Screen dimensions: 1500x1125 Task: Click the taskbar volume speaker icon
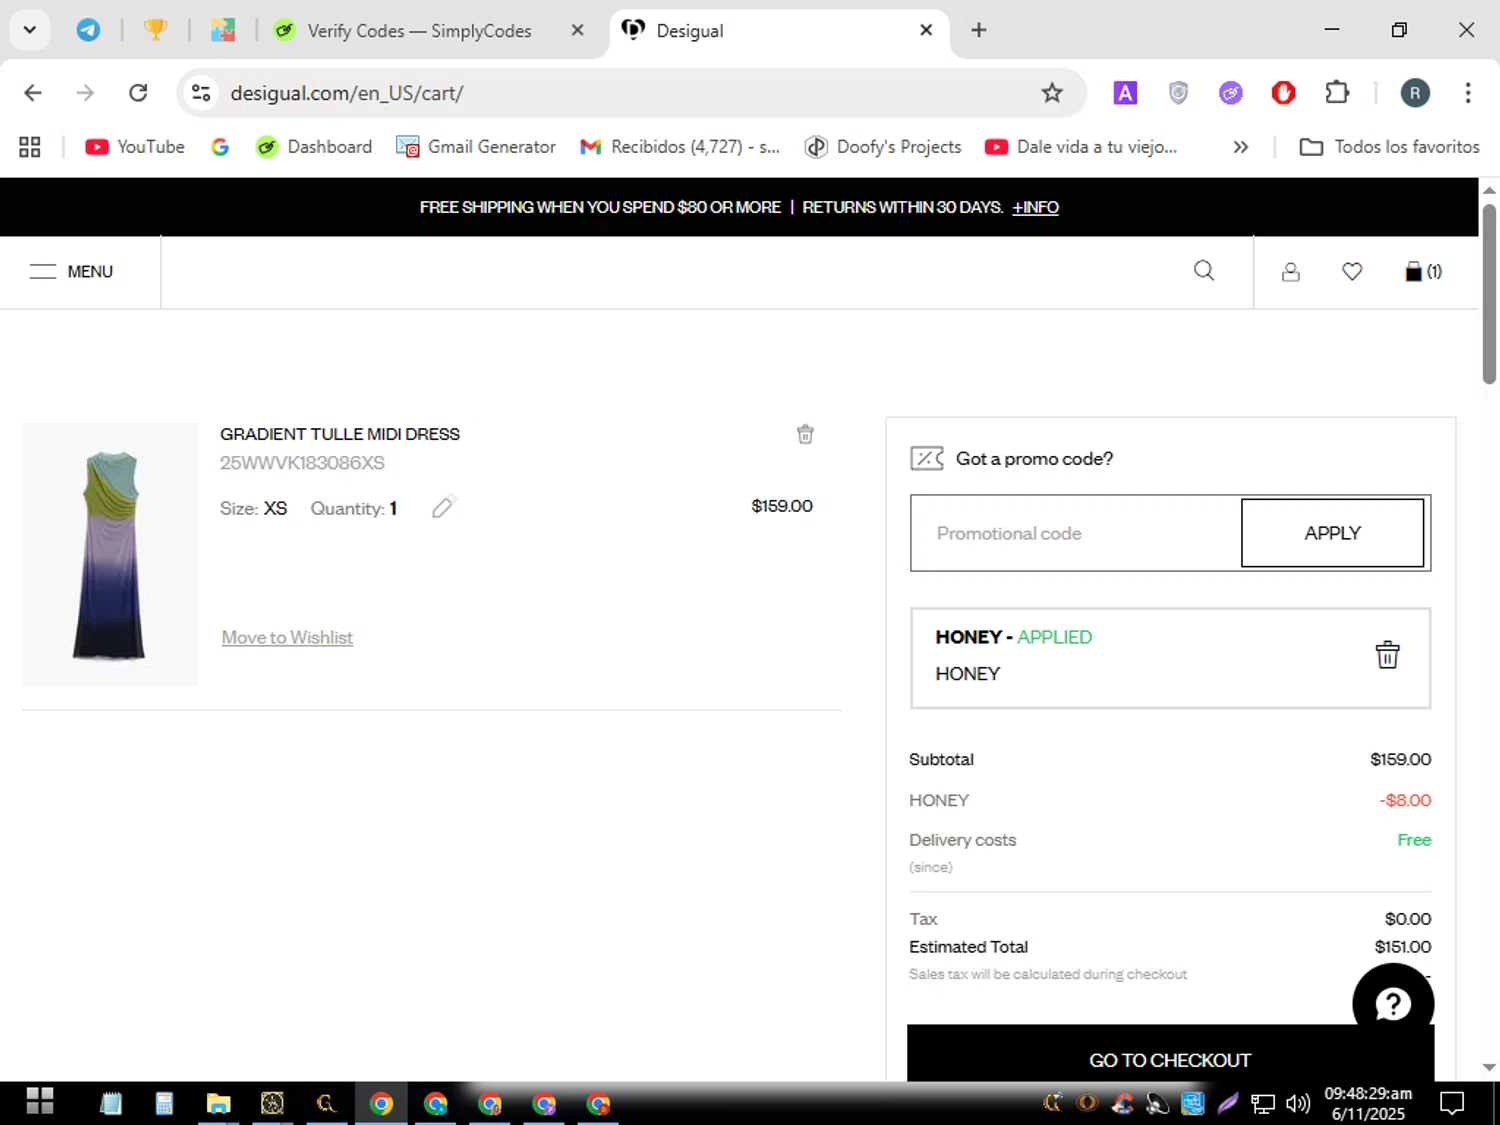pyautogui.click(x=1298, y=1103)
